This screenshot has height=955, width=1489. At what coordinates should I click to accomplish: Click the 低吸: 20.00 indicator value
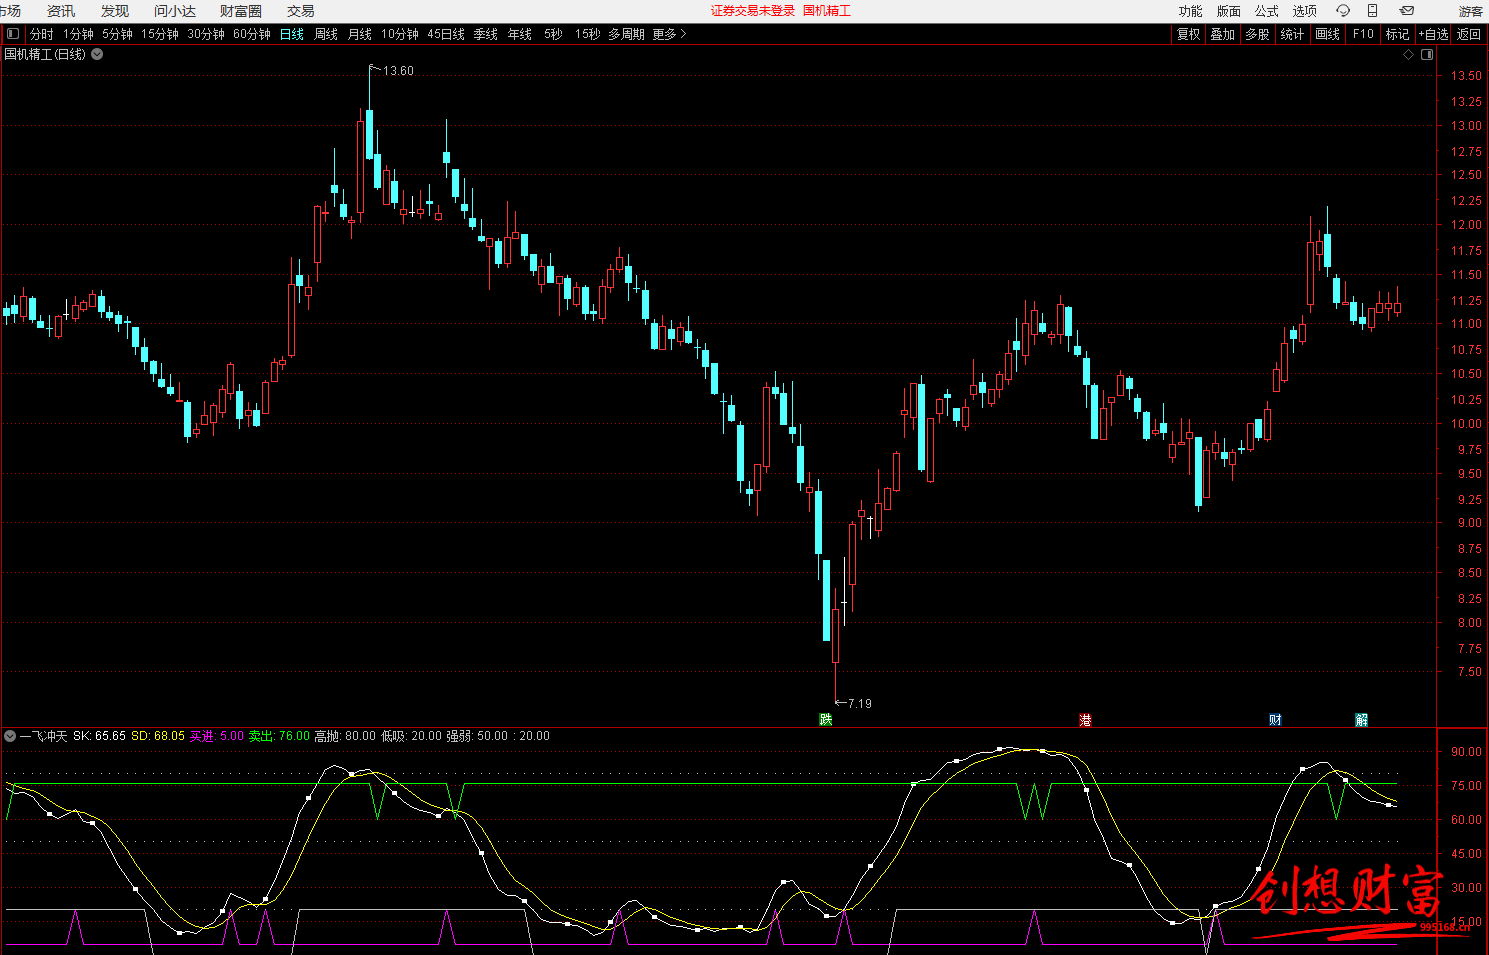pyautogui.click(x=411, y=736)
